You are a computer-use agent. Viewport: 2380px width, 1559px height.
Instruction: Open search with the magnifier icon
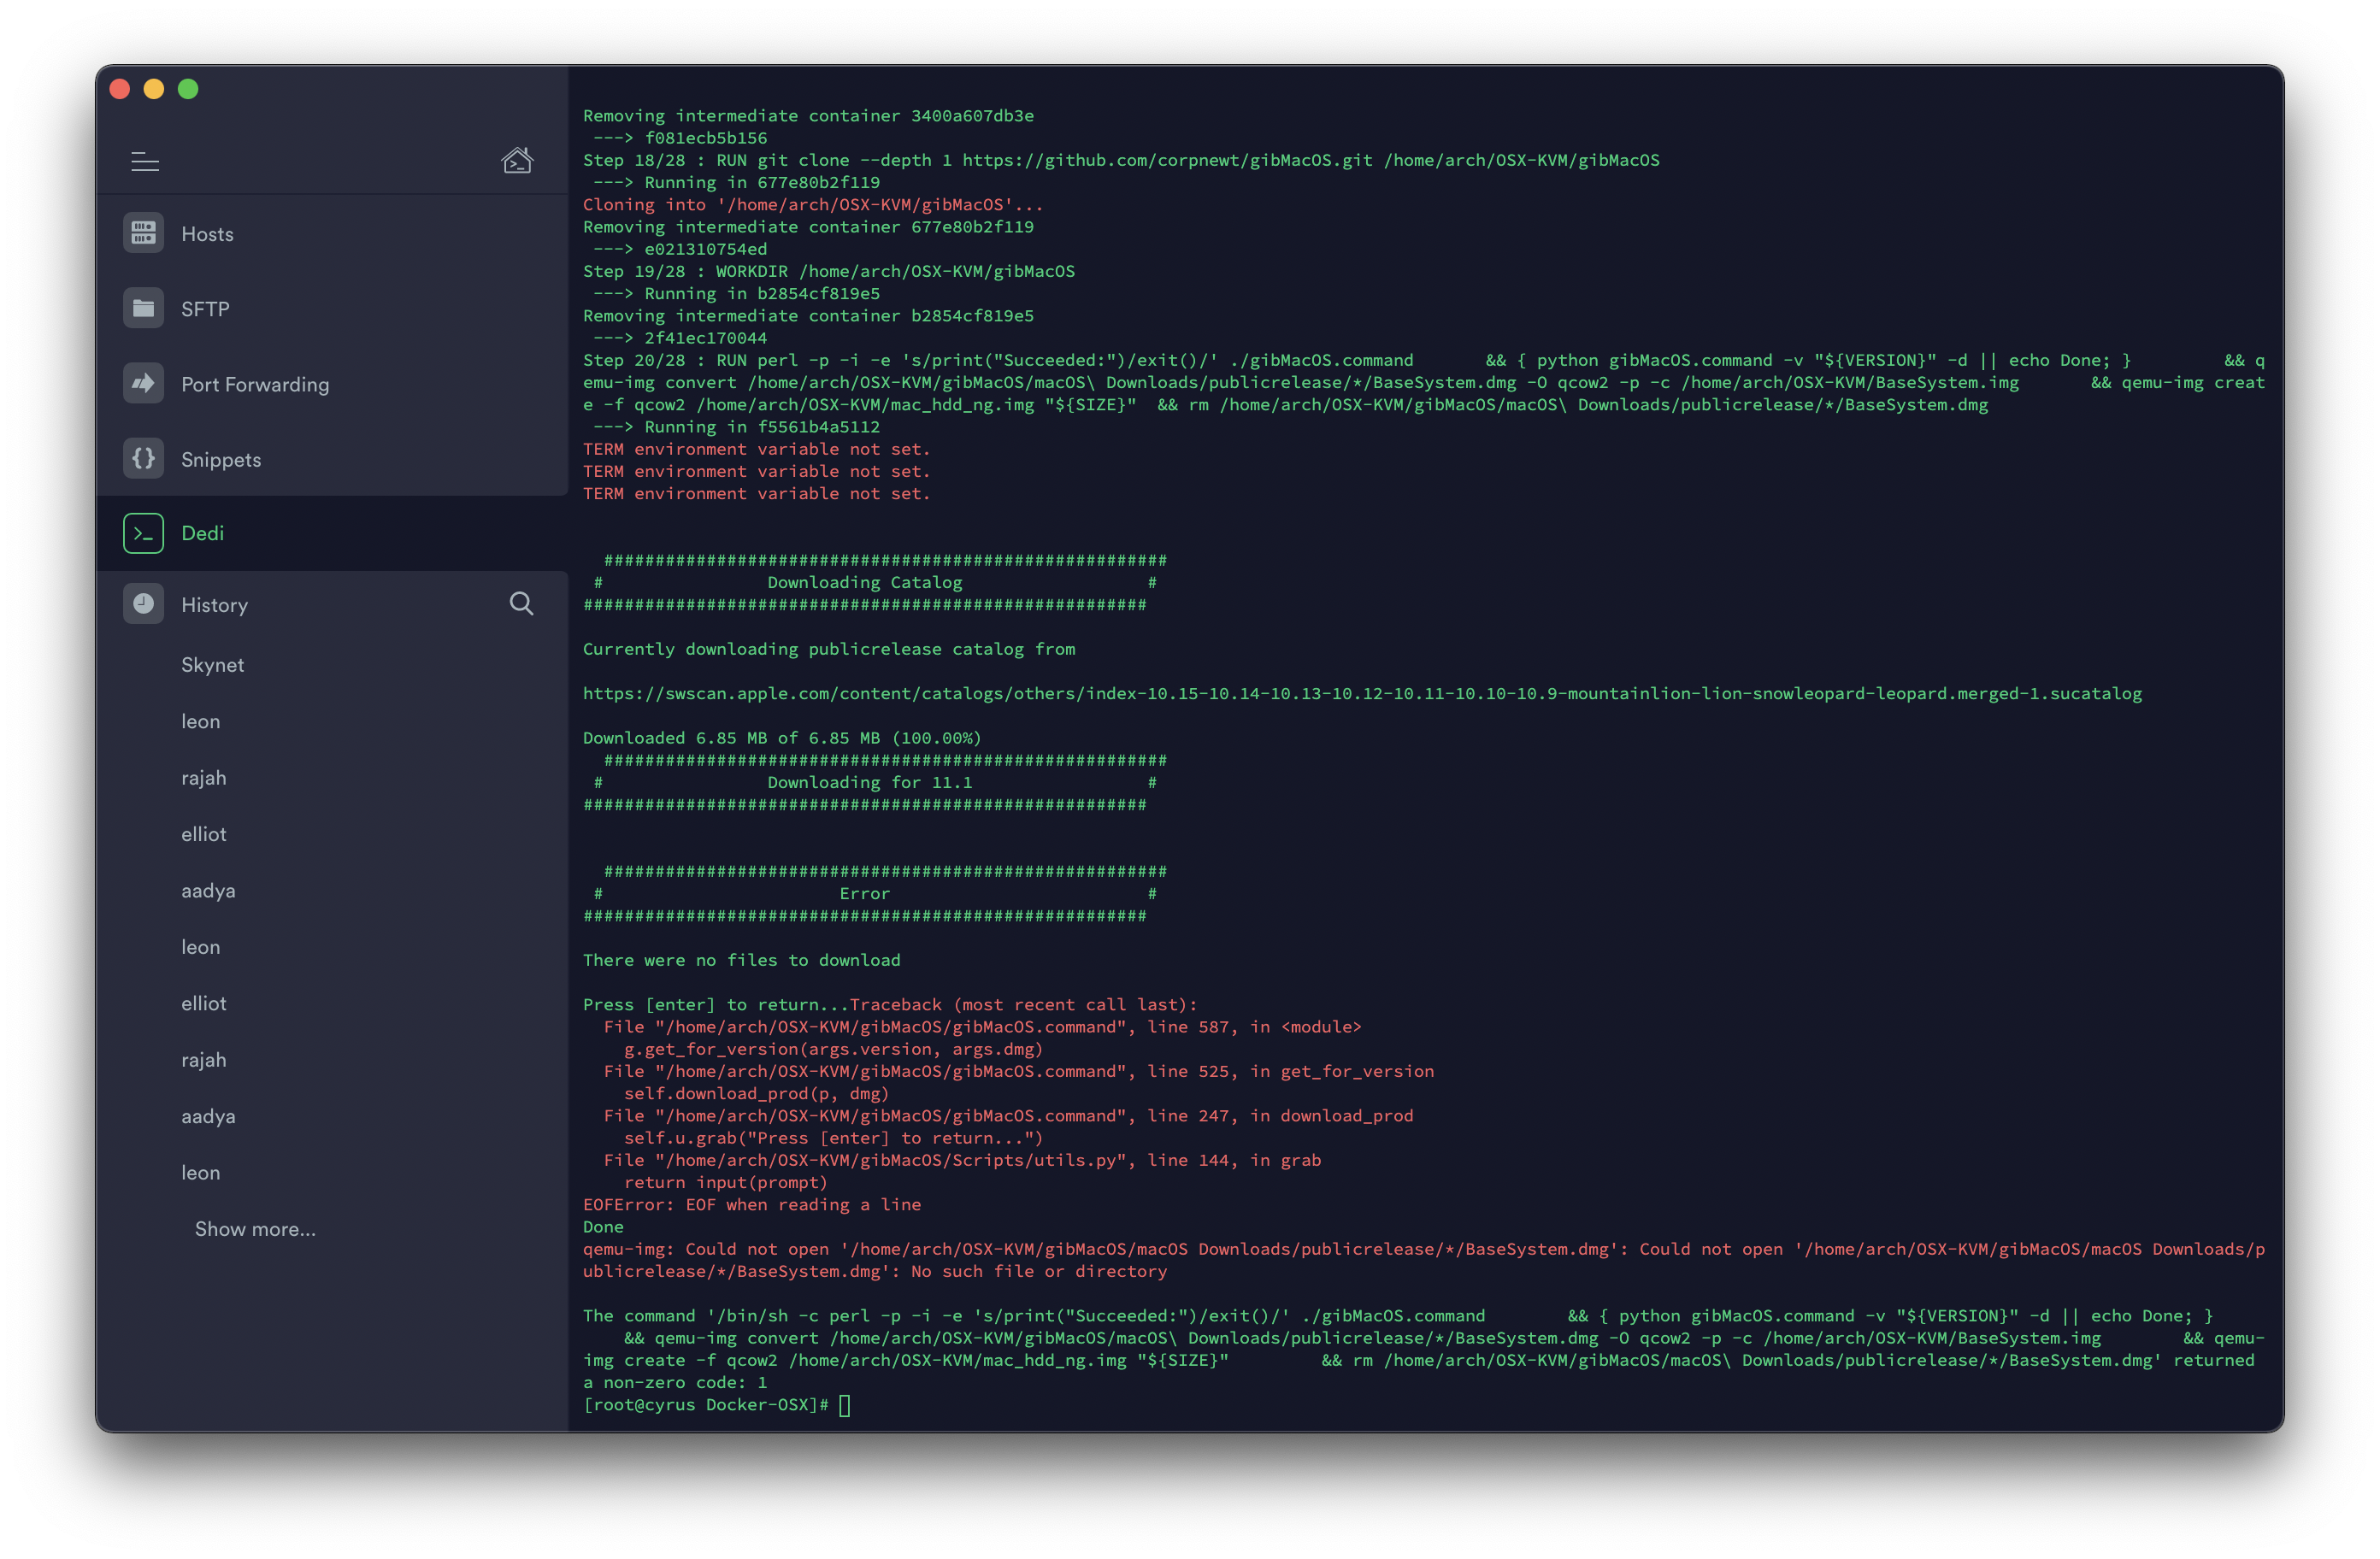coord(521,603)
